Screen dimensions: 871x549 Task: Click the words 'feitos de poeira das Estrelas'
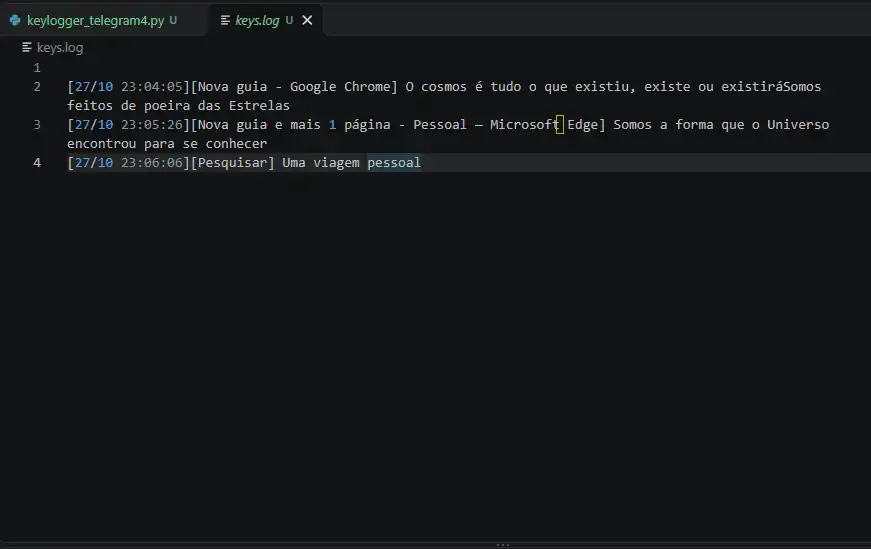(178, 106)
